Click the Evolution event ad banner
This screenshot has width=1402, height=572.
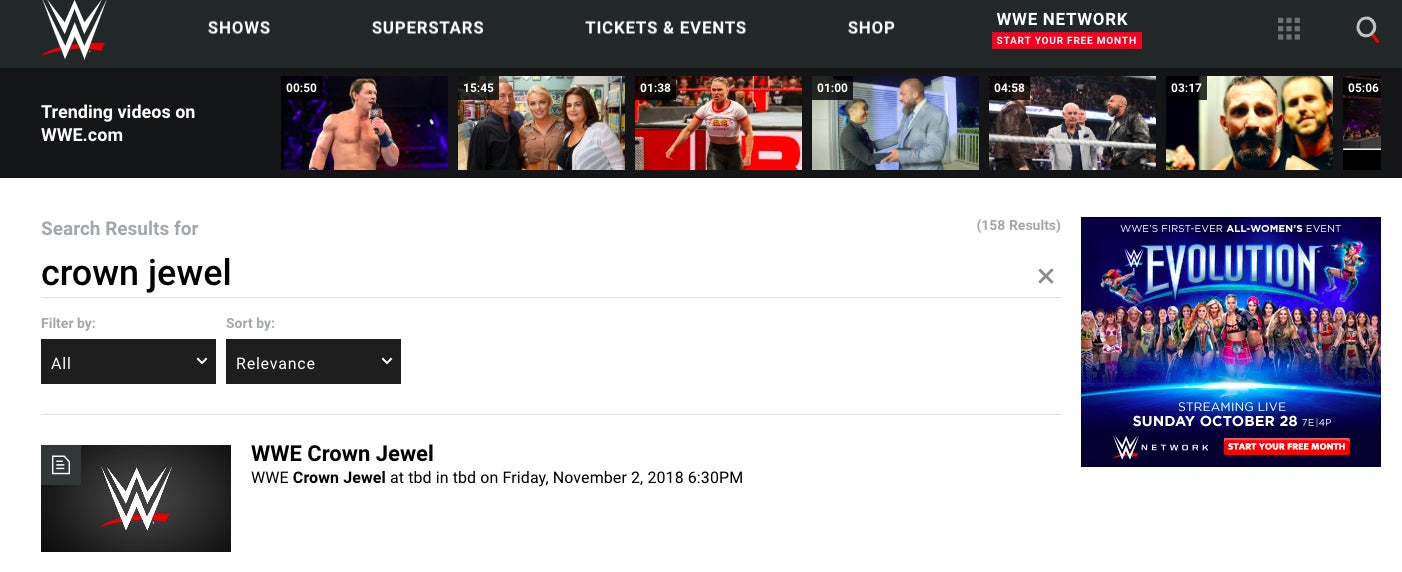click(1231, 342)
